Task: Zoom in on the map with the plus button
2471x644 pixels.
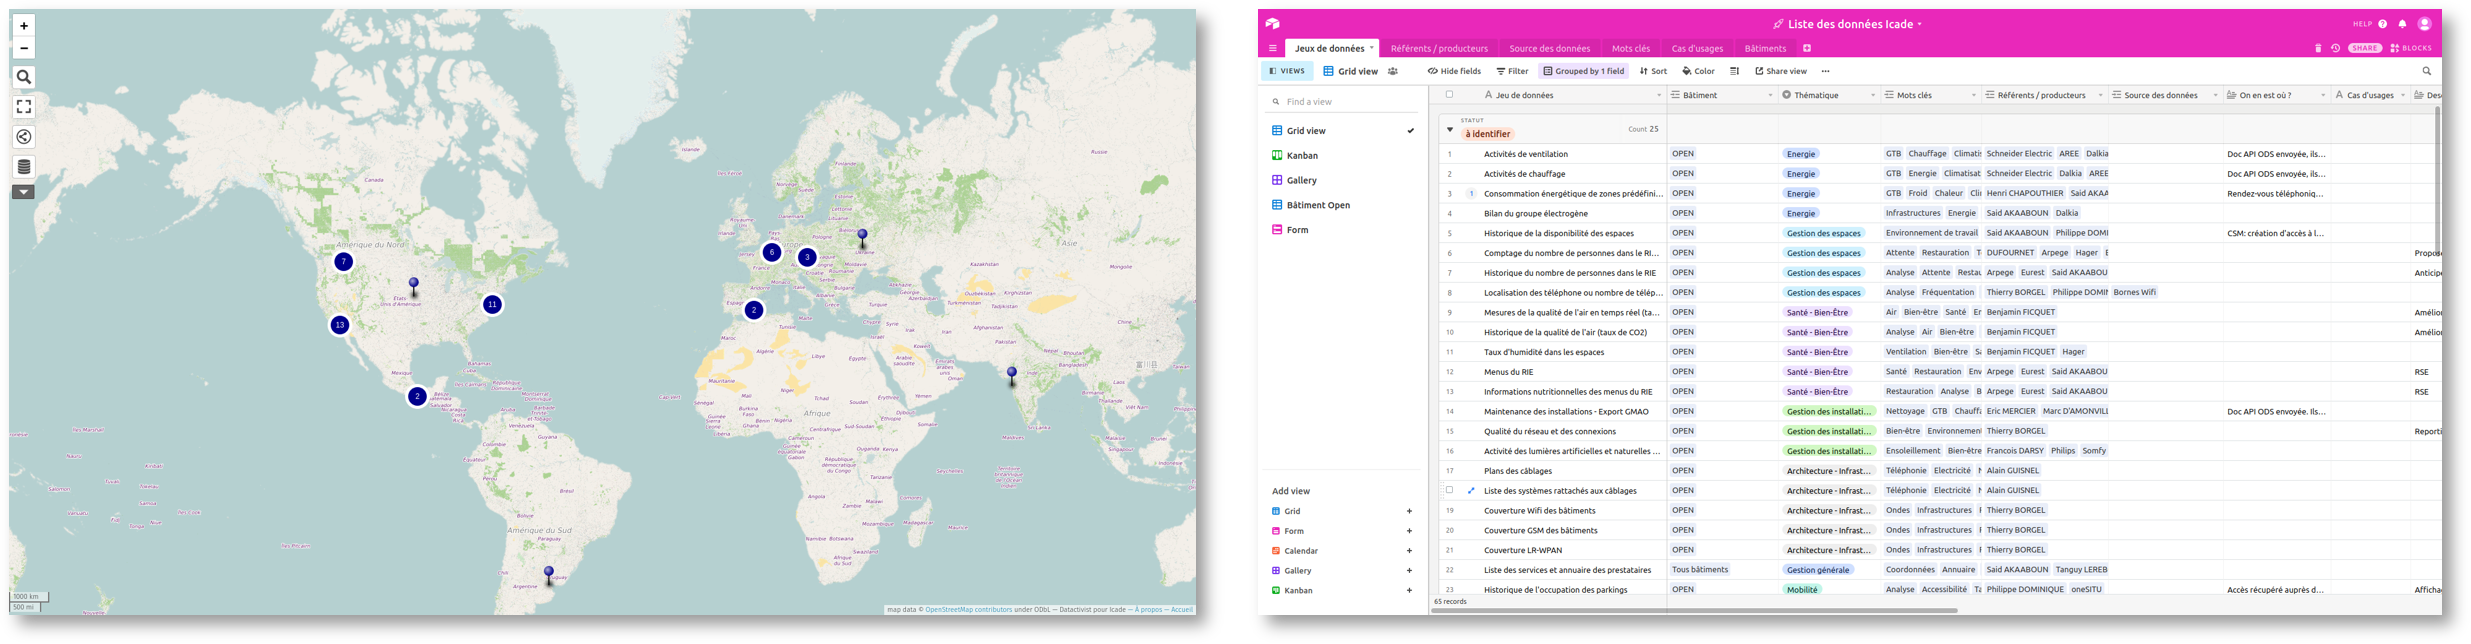Action: (24, 26)
